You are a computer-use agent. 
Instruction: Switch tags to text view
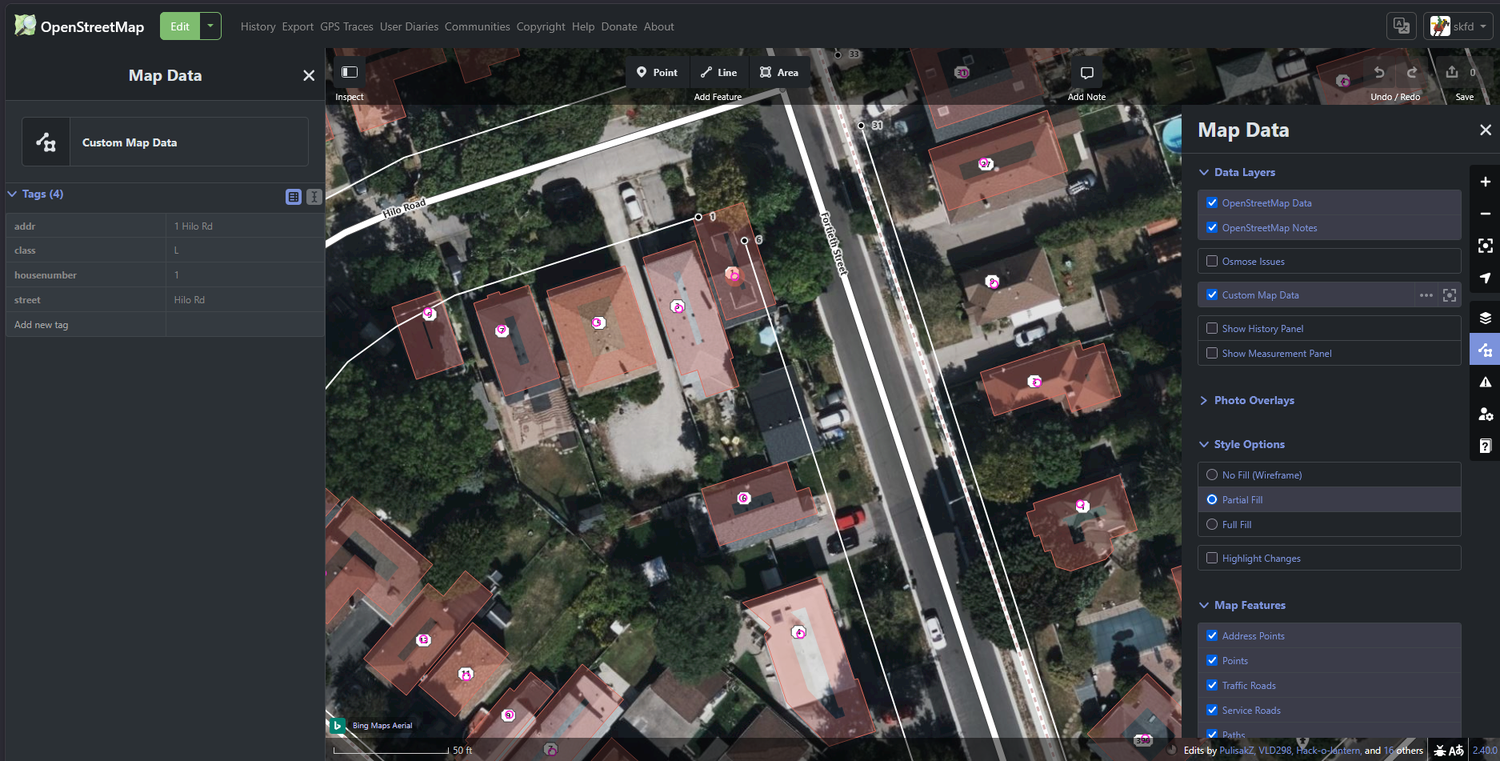tap(314, 197)
